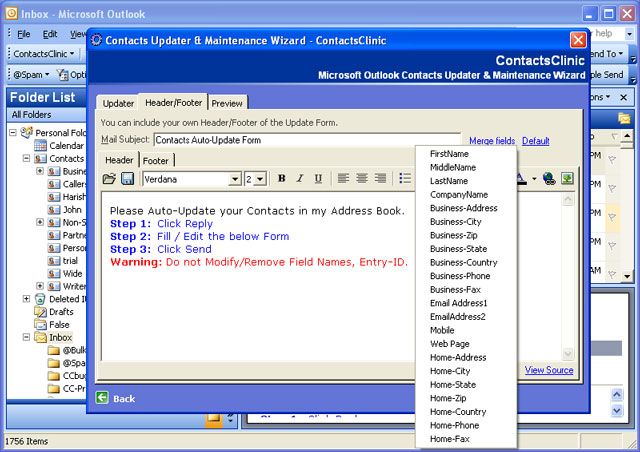Choose Home-Country merge field
Screen dimensions: 640x452
point(458,412)
